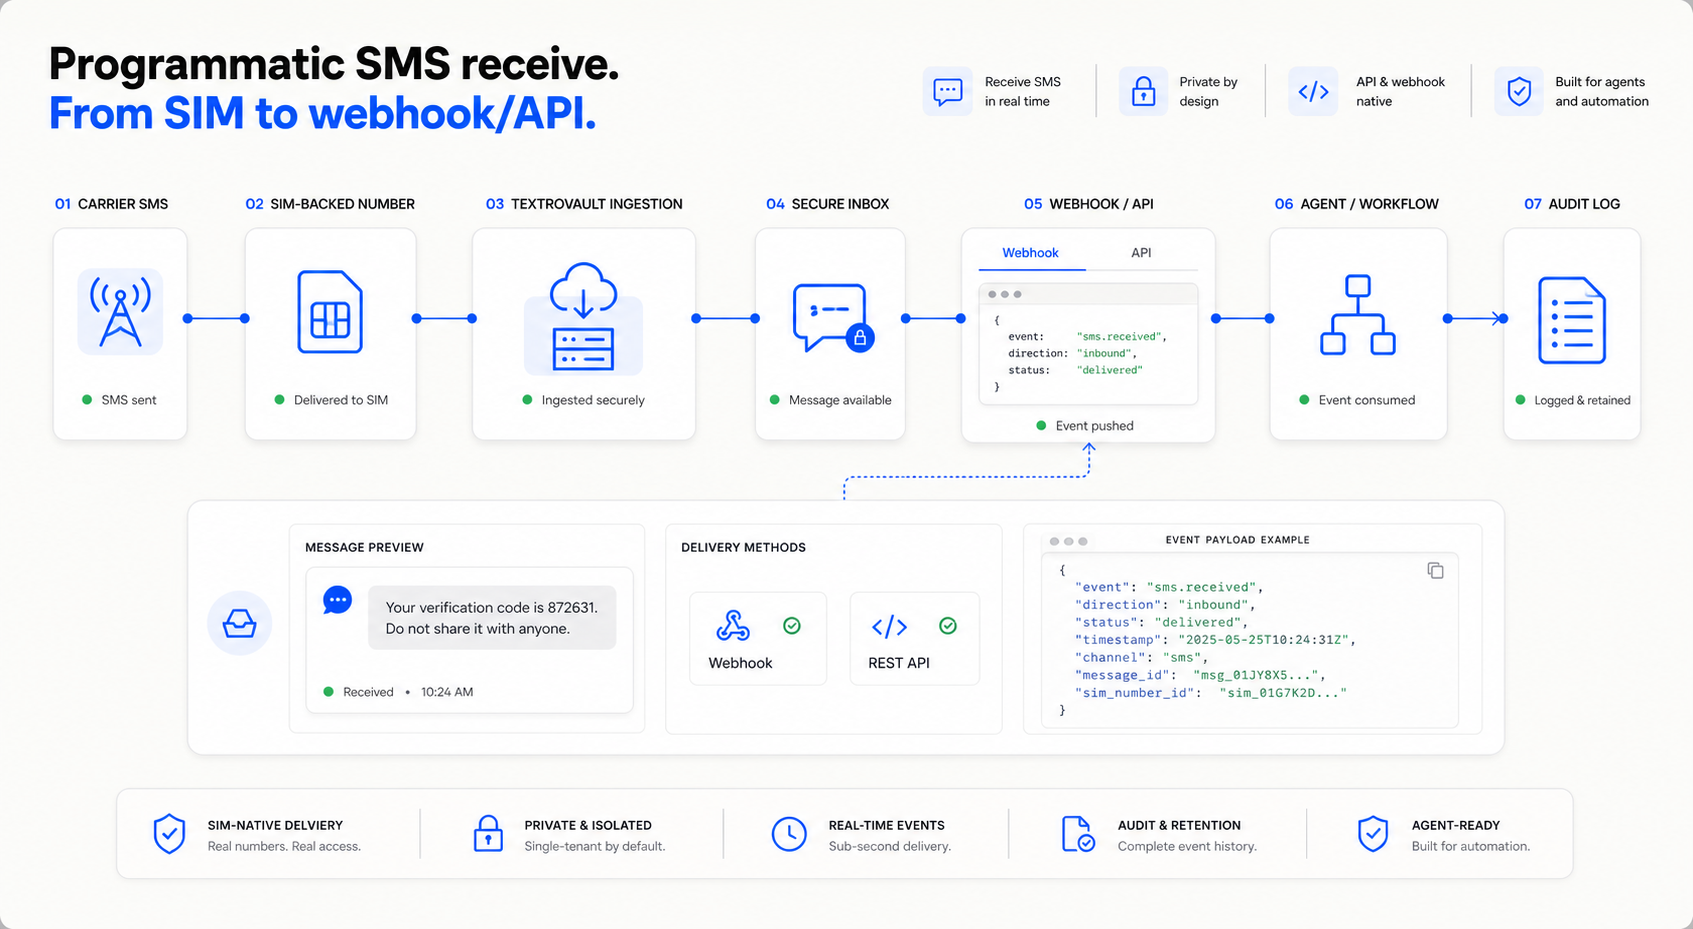Click the Secure Inbox locked message icon
Screen dimensions: 1693x929
tap(833, 318)
